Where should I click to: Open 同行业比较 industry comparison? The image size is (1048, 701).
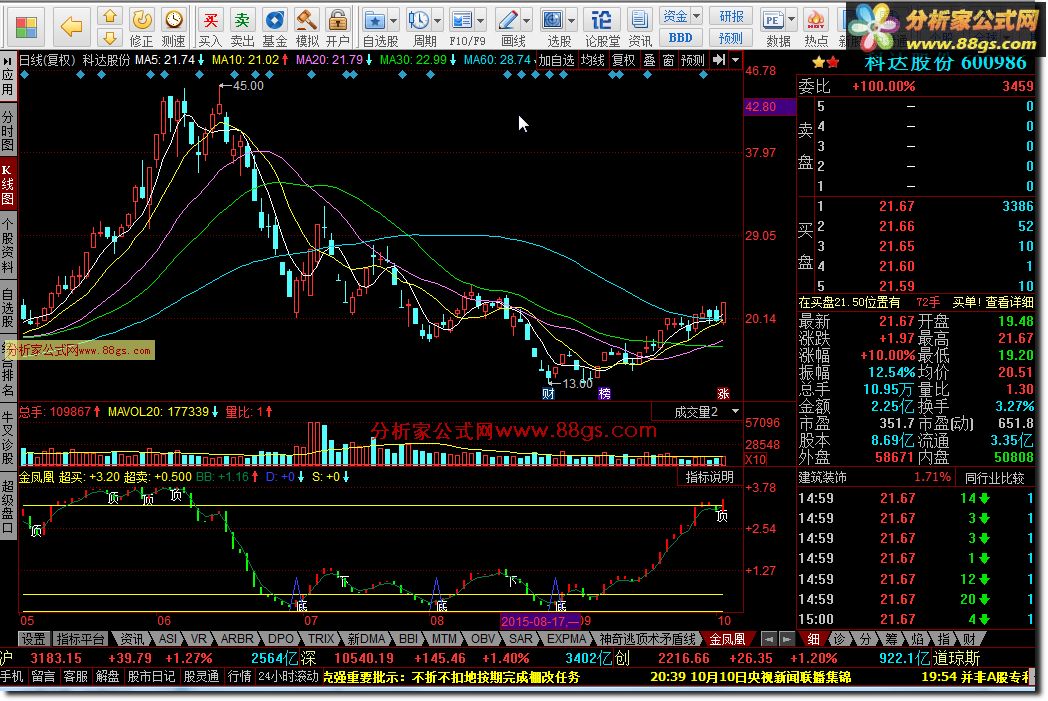point(995,478)
